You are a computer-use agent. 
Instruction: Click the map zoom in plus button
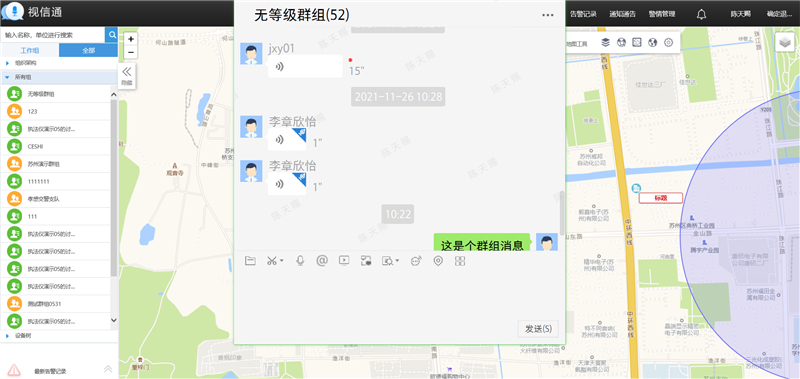tap(131, 39)
